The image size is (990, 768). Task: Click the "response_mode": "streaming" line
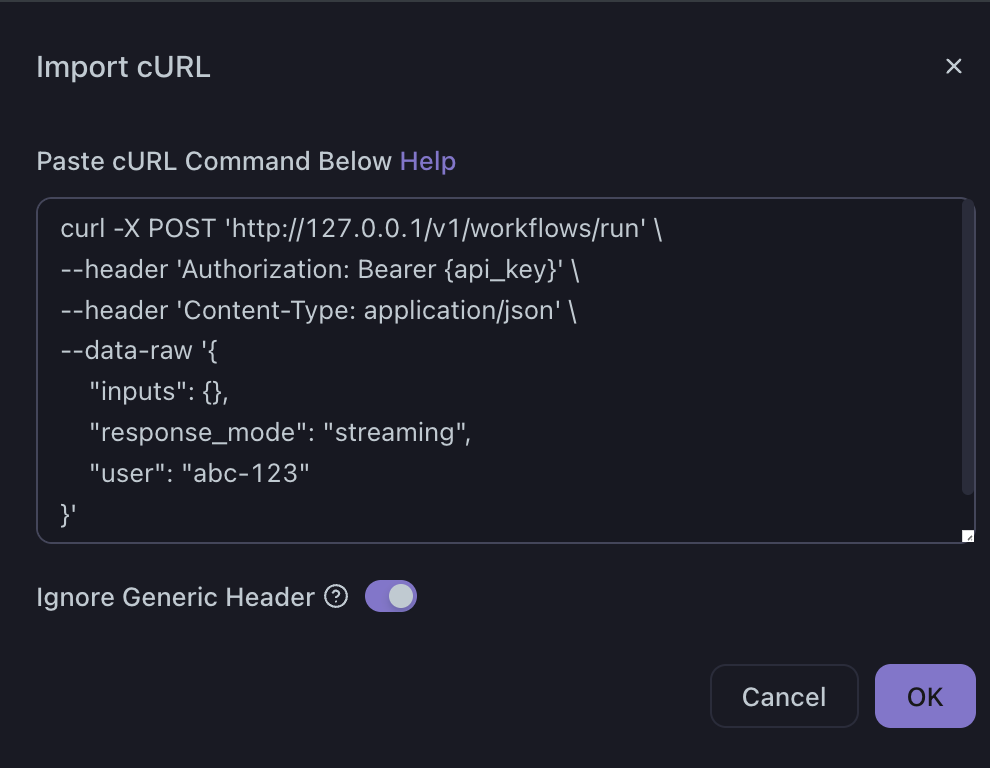(x=280, y=433)
